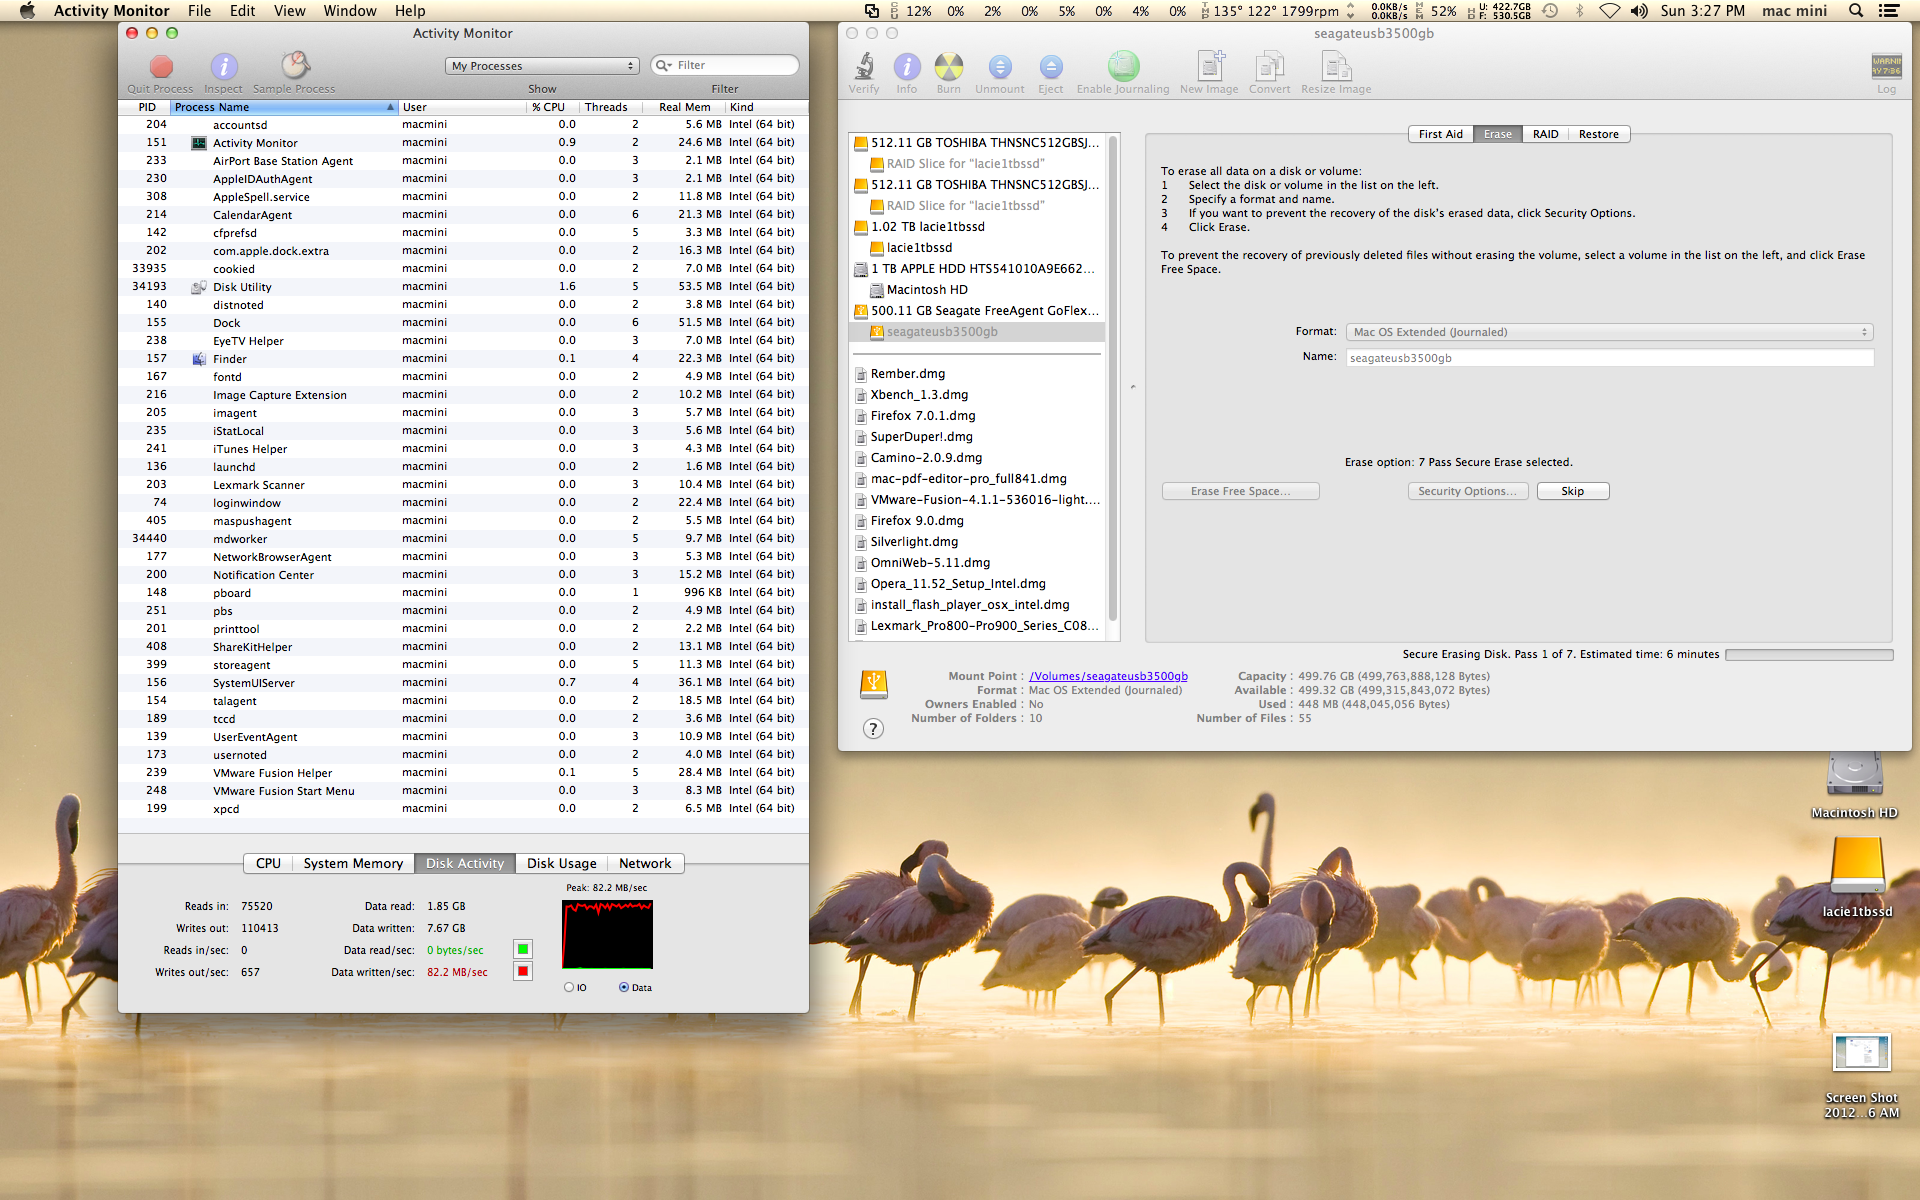This screenshot has height=1200, width=1920.
Task: Open the My Processes show dropdown
Action: 542,66
